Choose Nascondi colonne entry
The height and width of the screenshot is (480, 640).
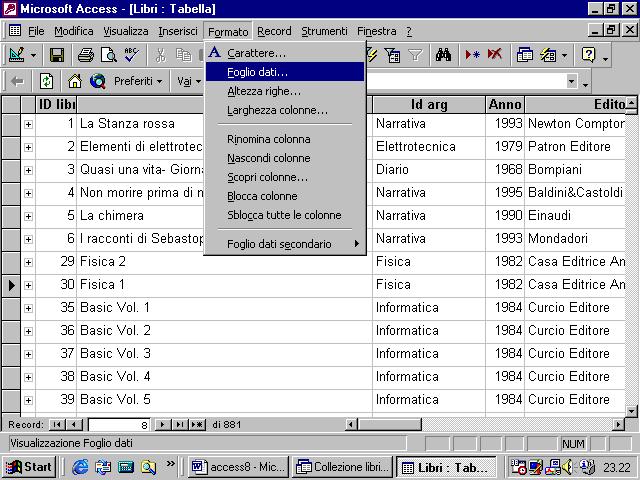coord(285,158)
